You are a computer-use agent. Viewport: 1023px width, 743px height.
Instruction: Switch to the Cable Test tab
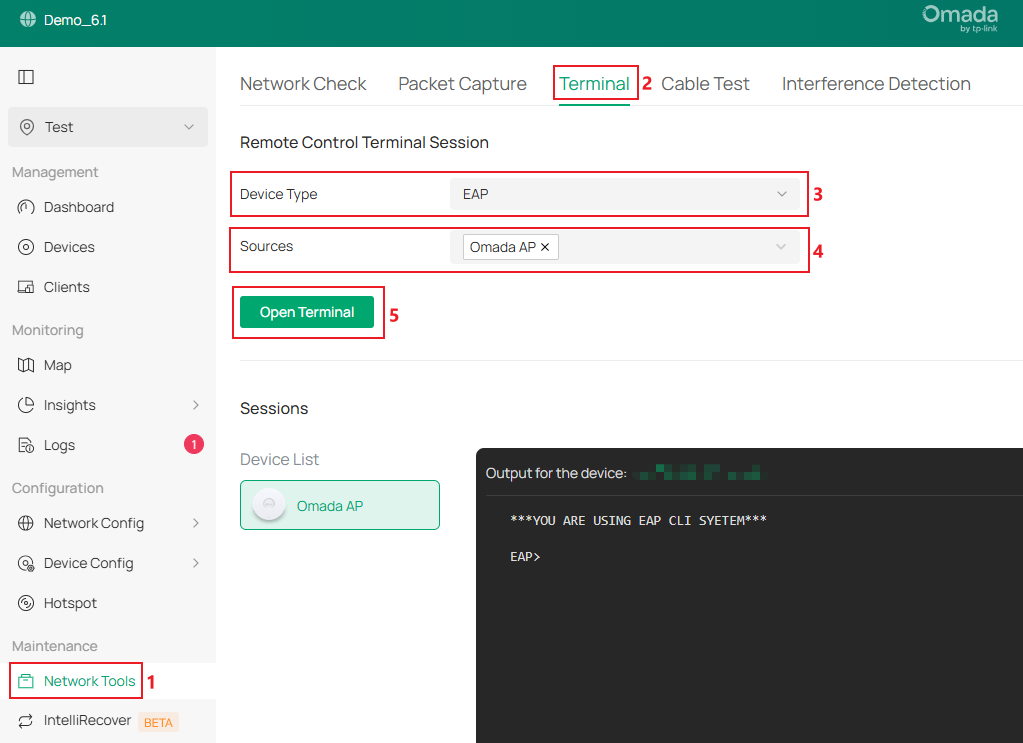click(x=704, y=84)
